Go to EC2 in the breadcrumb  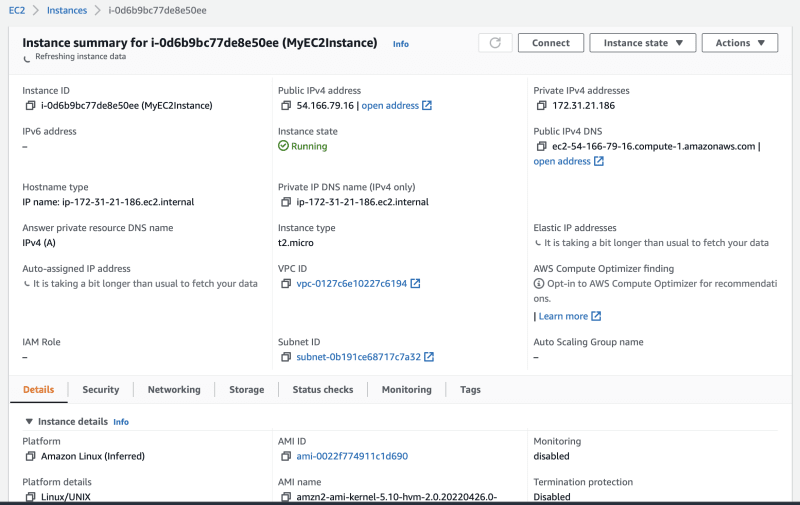click(x=17, y=10)
